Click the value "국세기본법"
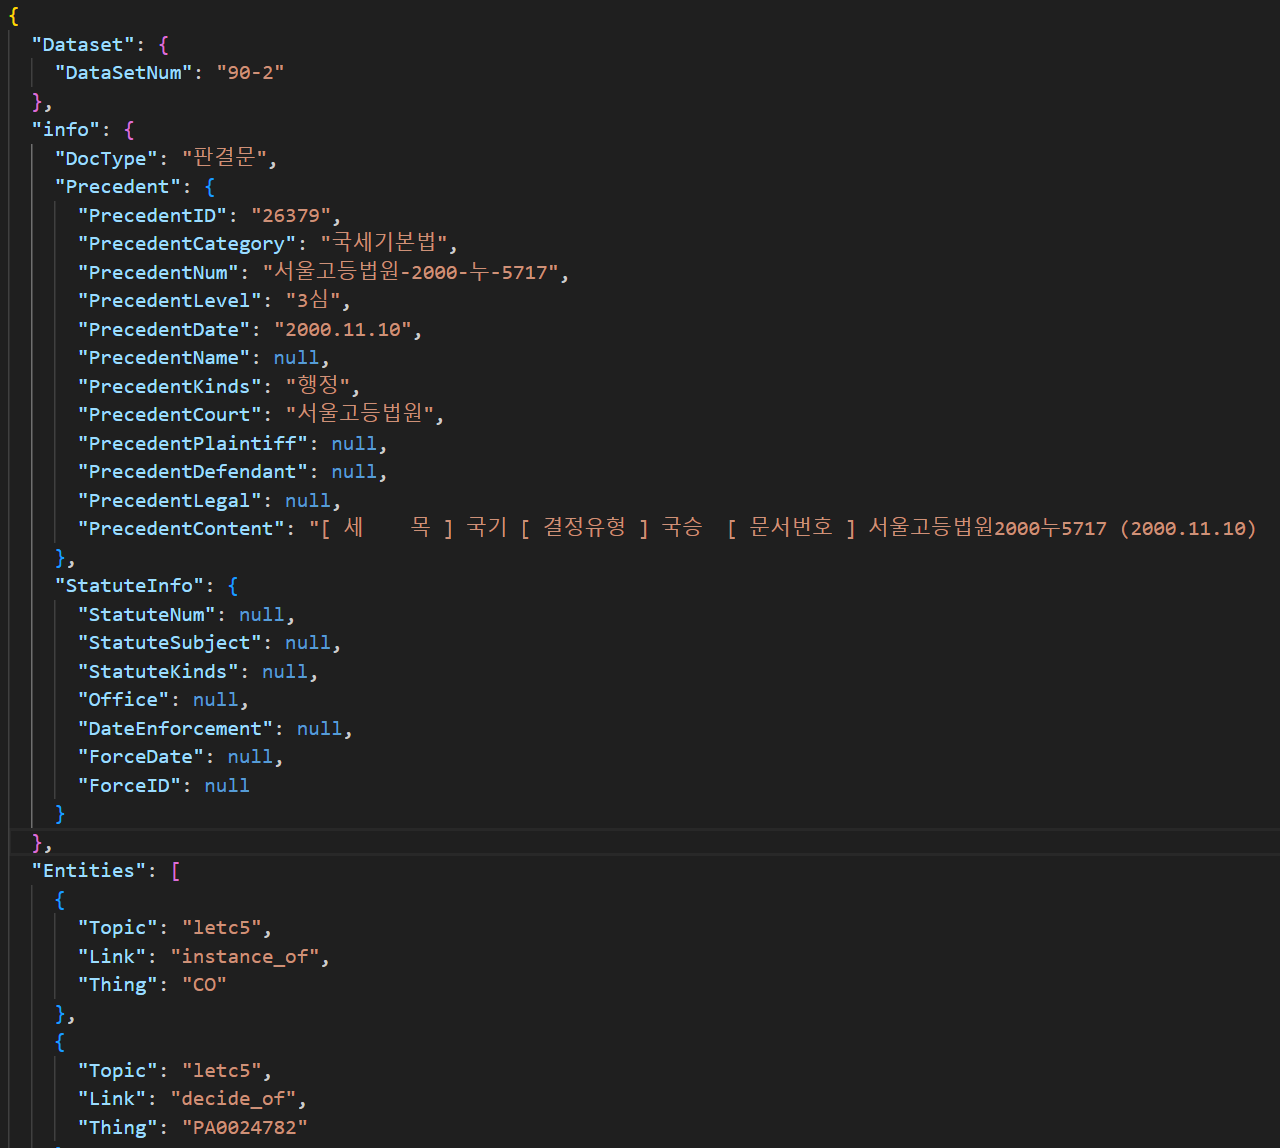The image size is (1280, 1148). tap(384, 244)
